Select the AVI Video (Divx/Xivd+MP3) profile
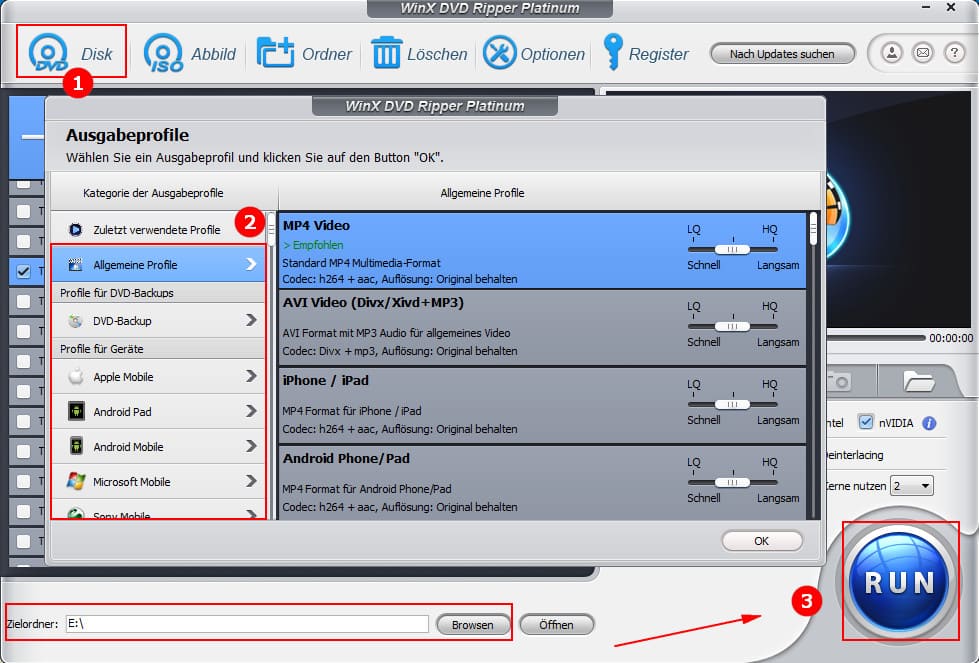 (x=542, y=327)
